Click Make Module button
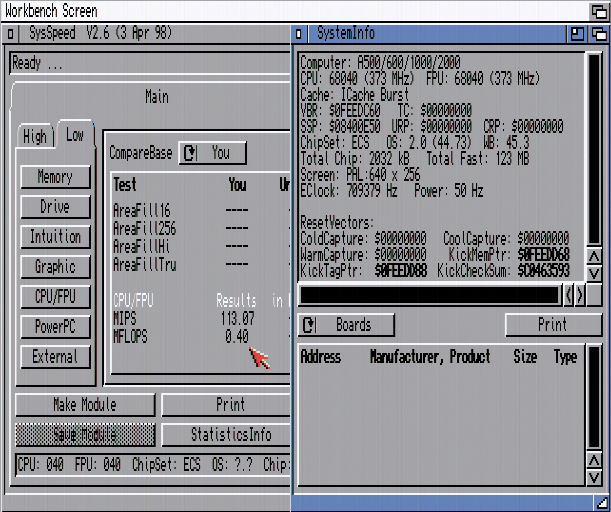This screenshot has height=512, width=611. point(85,405)
